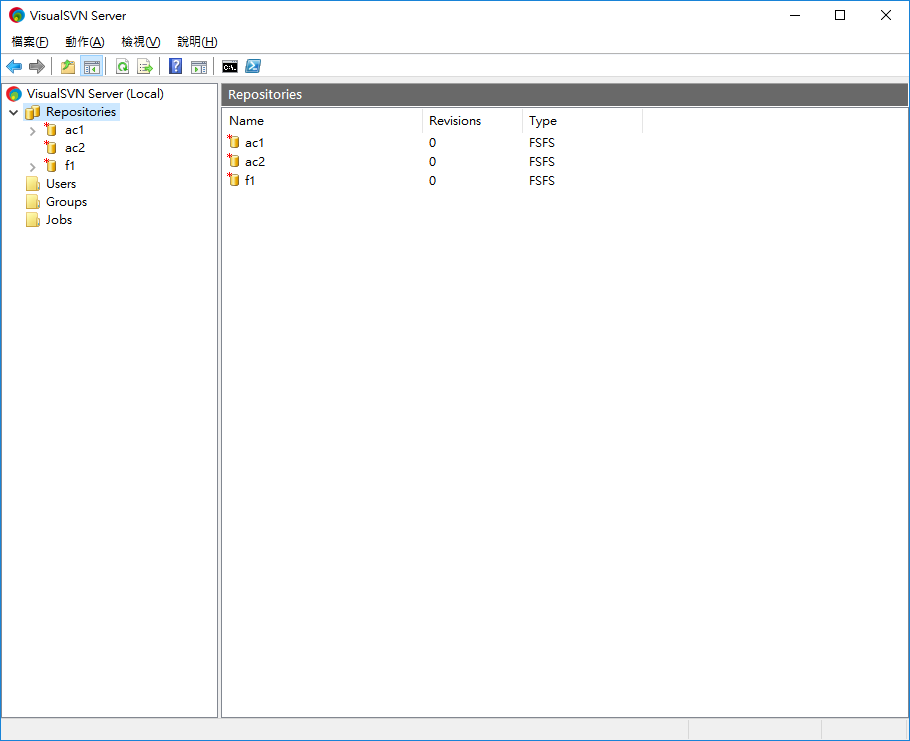Open Help with the blue question mark icon
Screen dimensions: 910x741
[x=175, y=66]
